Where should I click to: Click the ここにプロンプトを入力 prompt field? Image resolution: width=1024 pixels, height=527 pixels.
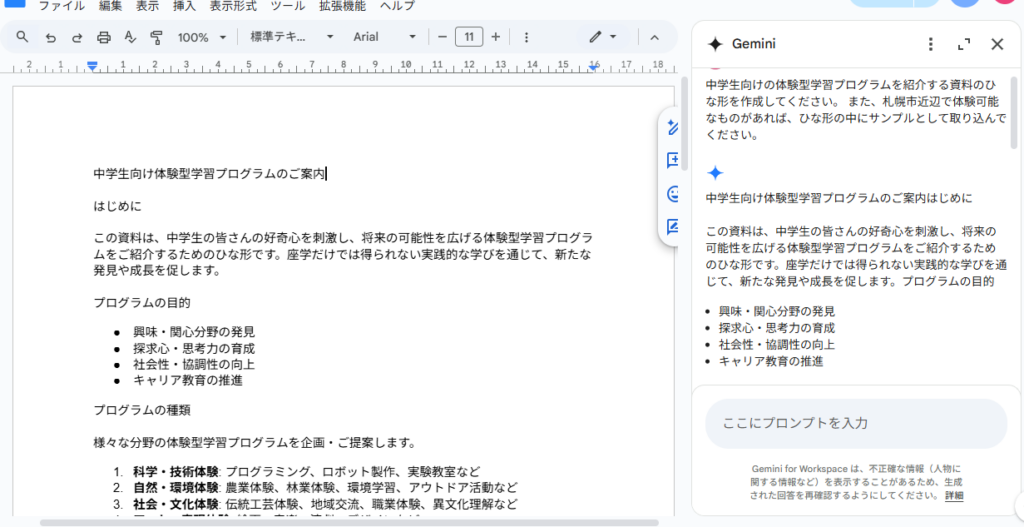(856, 423)
